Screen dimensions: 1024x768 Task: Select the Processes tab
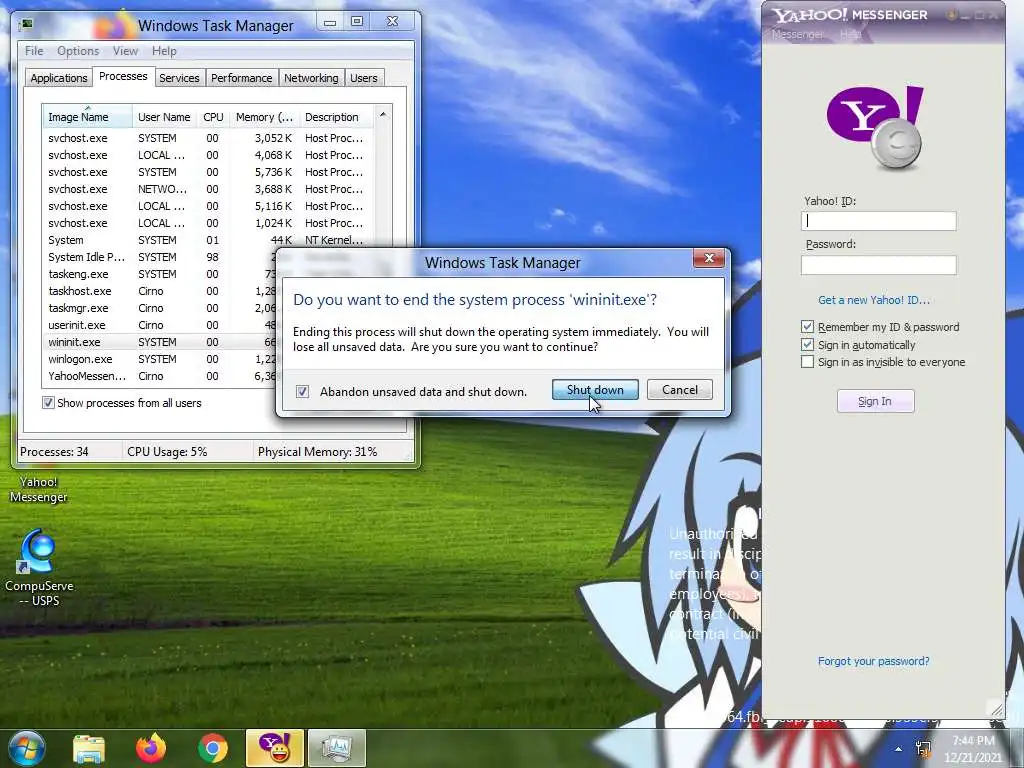tap(123, 76)
